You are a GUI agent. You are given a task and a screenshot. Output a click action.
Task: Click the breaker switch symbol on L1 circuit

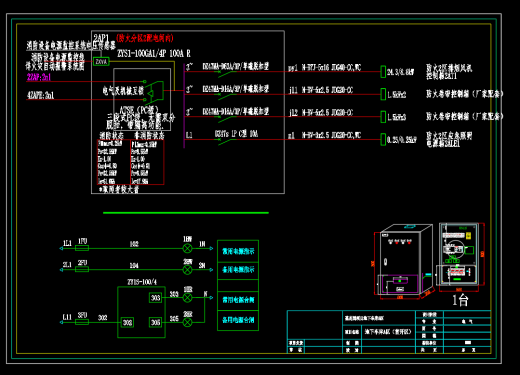coord(227,141)
